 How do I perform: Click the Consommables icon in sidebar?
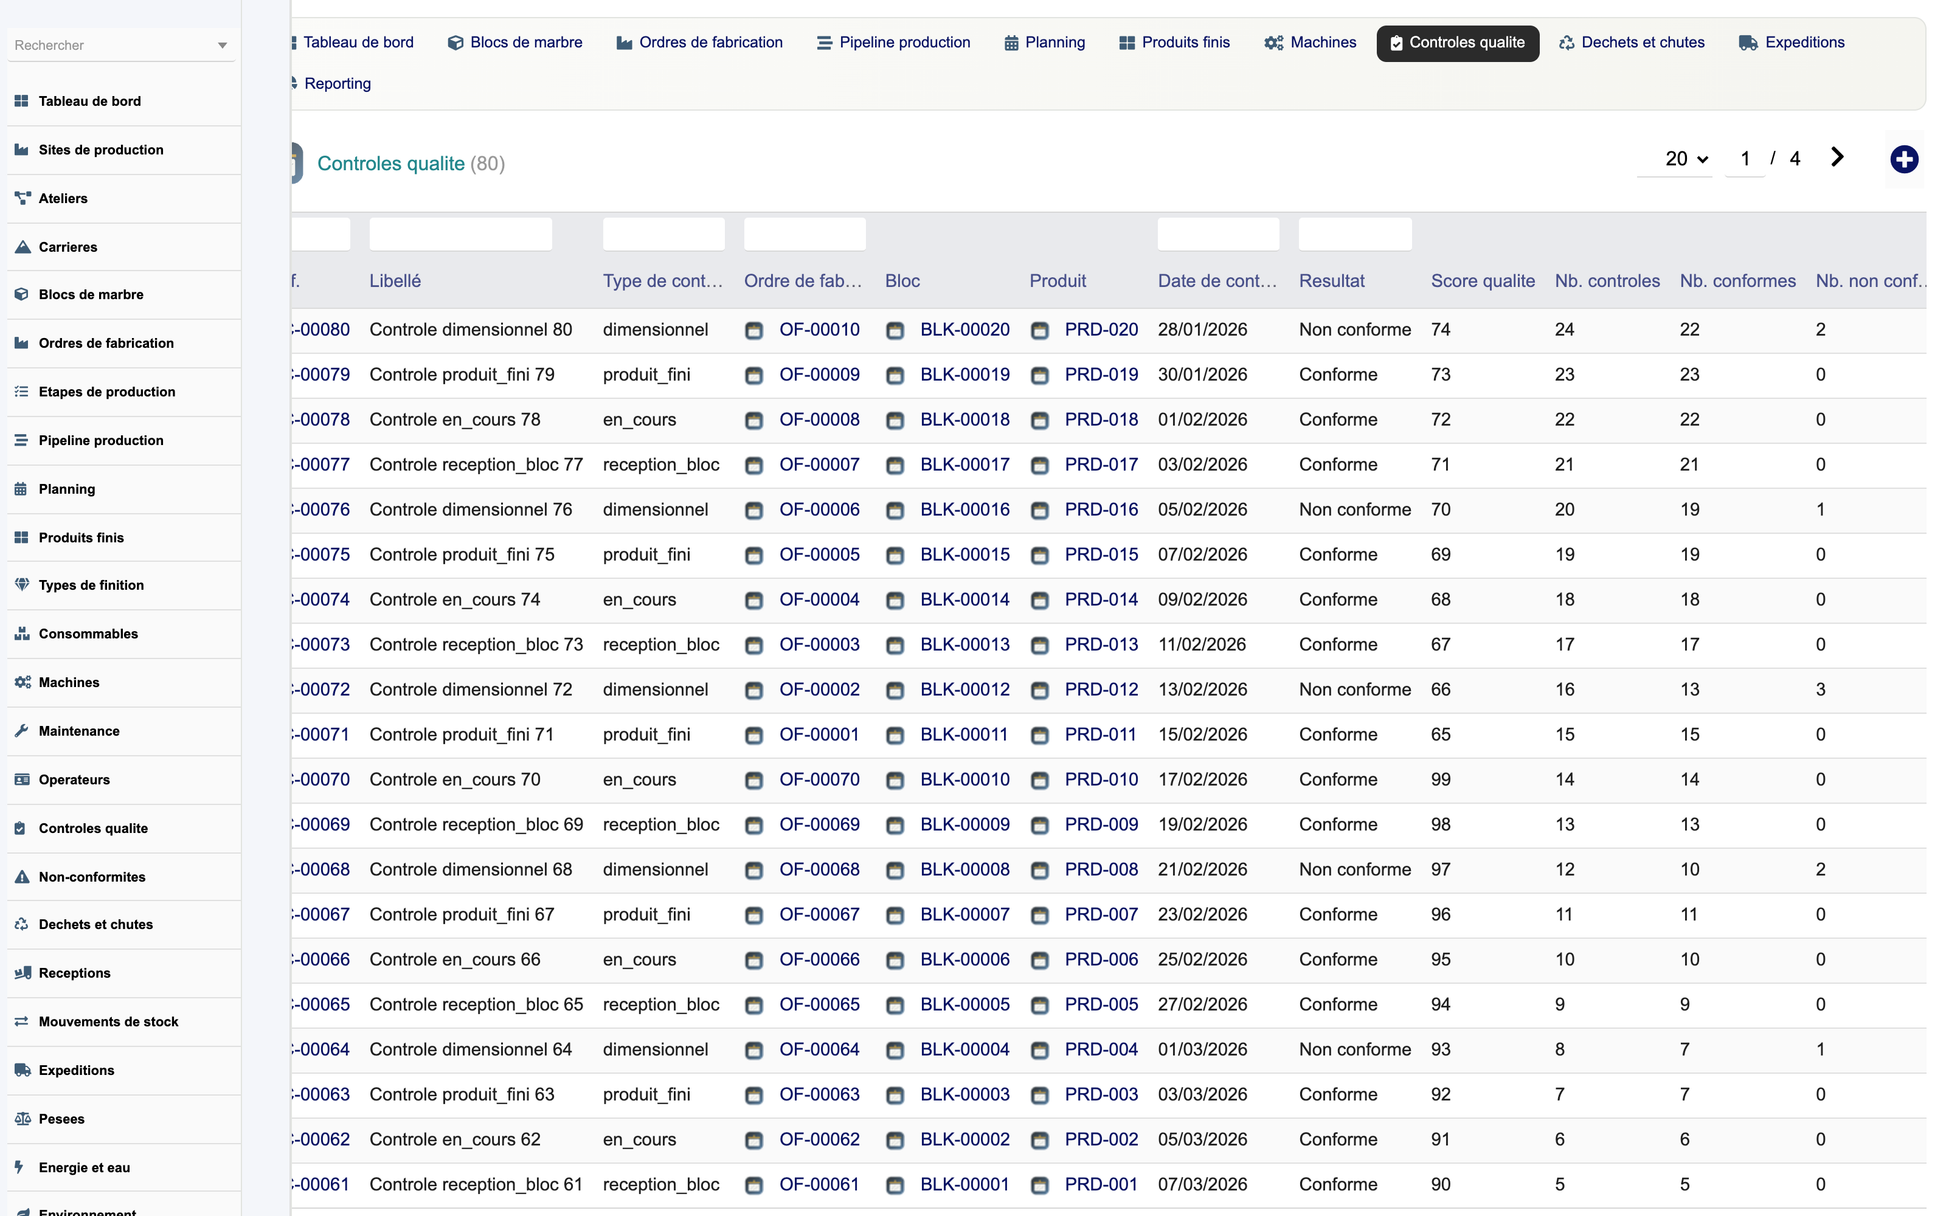coord(22,634)
